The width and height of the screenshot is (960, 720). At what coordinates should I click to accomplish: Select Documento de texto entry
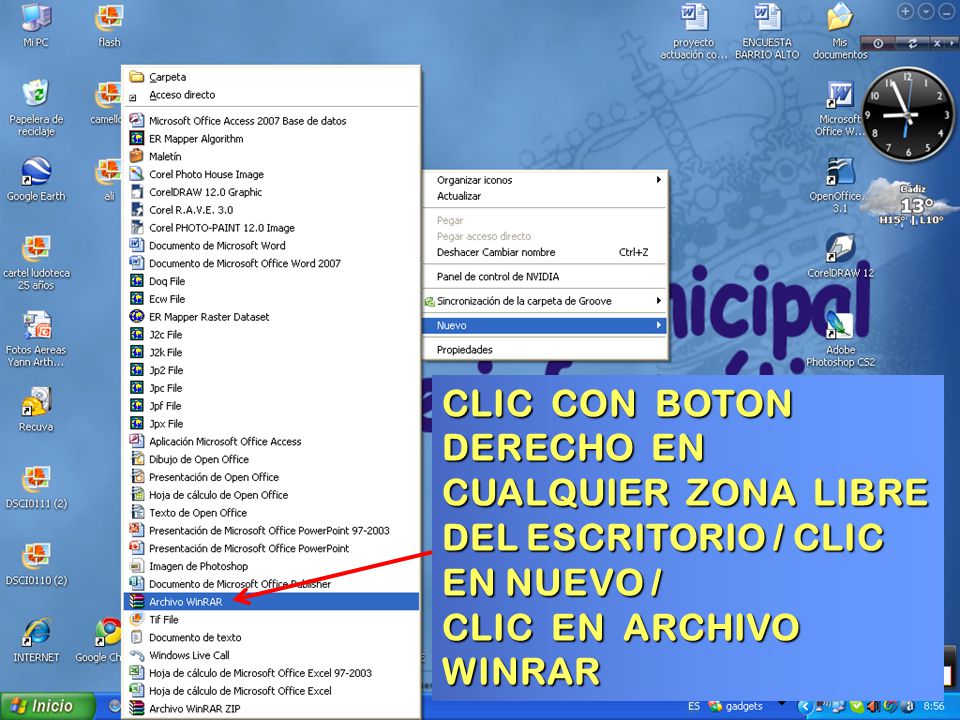pyautogui.click(x=271, y=637)
